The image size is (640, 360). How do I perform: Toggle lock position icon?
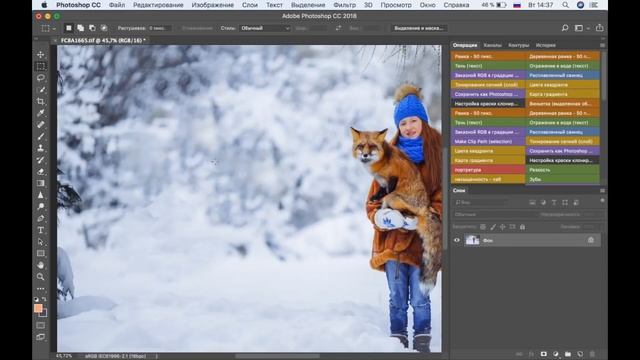pyautogui.click(x=502, y=227)
